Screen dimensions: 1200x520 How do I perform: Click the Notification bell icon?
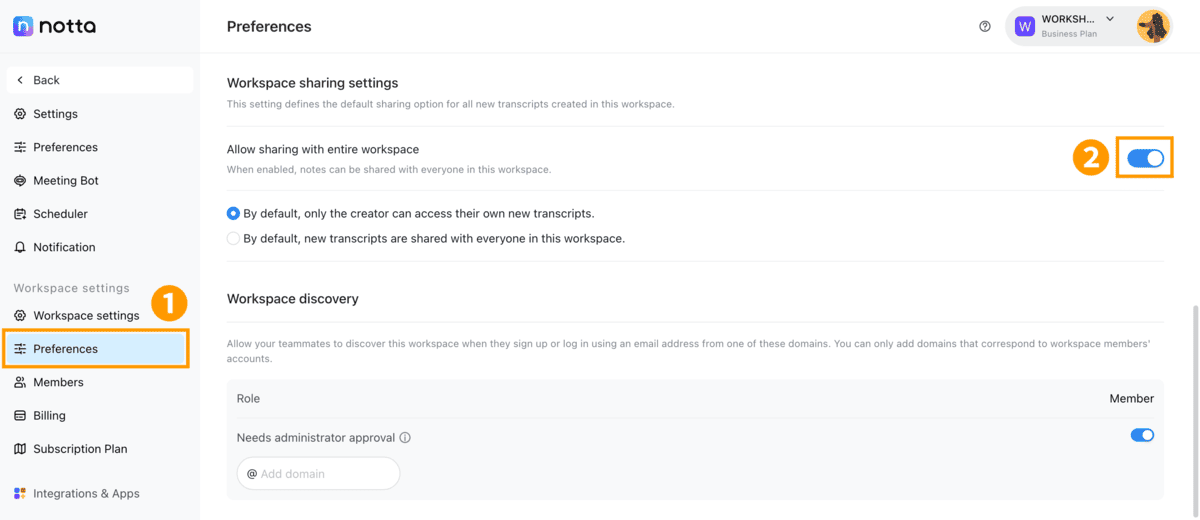(20, 247)
